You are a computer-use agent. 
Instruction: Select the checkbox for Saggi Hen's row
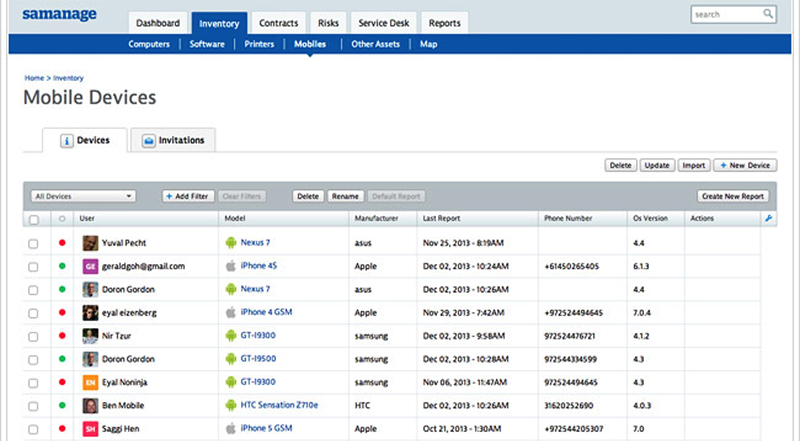click(x=34, y=428)
